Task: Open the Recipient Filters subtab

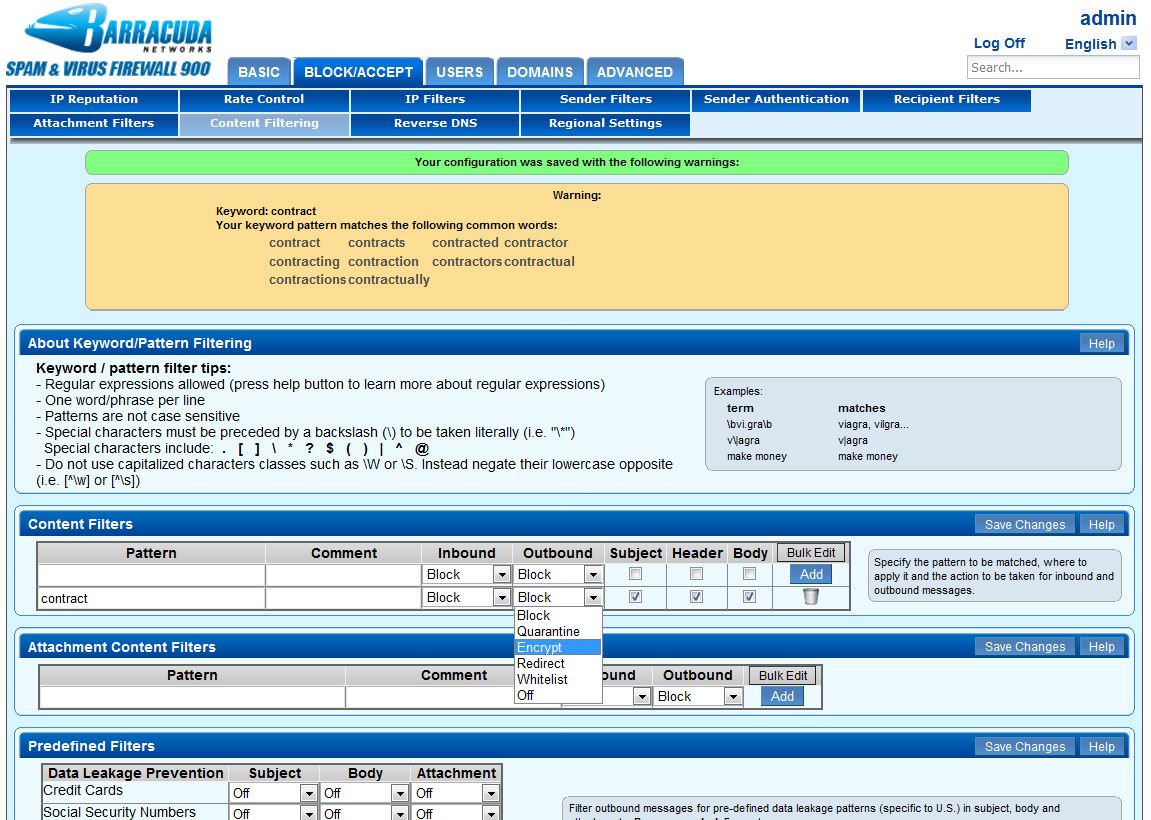Action: coord(947,100)
